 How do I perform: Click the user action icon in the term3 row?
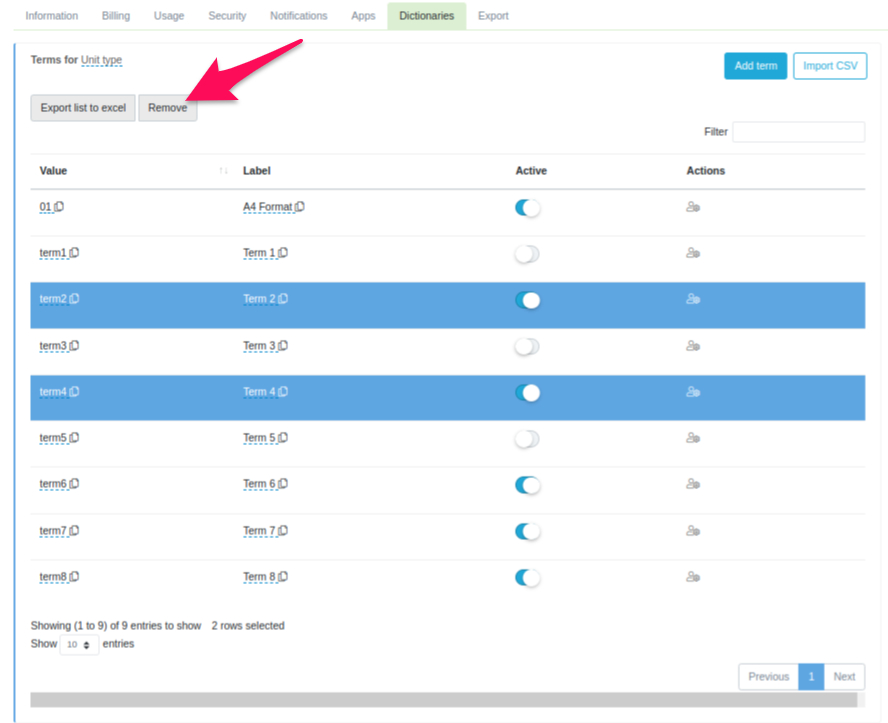692,346
